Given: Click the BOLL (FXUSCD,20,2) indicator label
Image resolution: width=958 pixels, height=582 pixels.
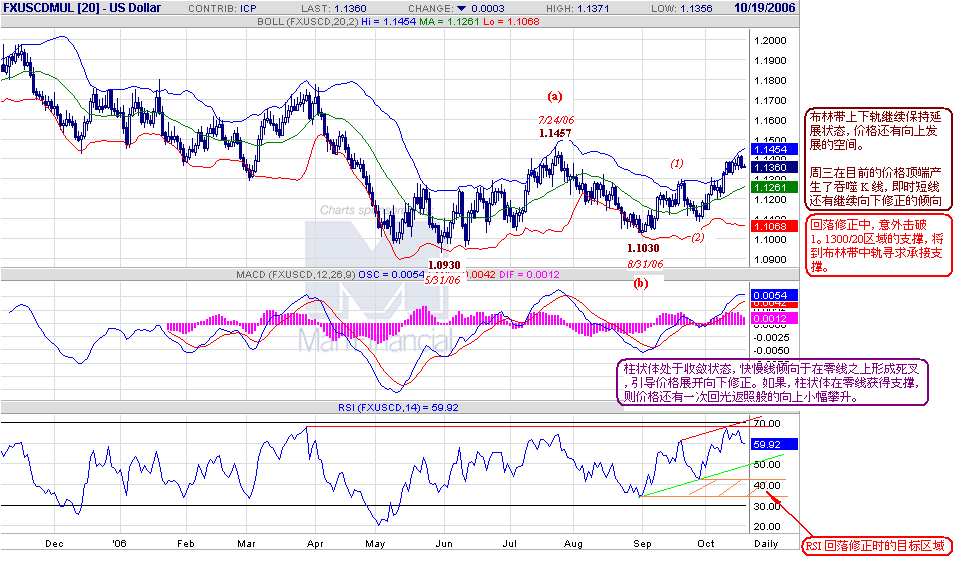Looking at the screenshot, I should [307, 21].
